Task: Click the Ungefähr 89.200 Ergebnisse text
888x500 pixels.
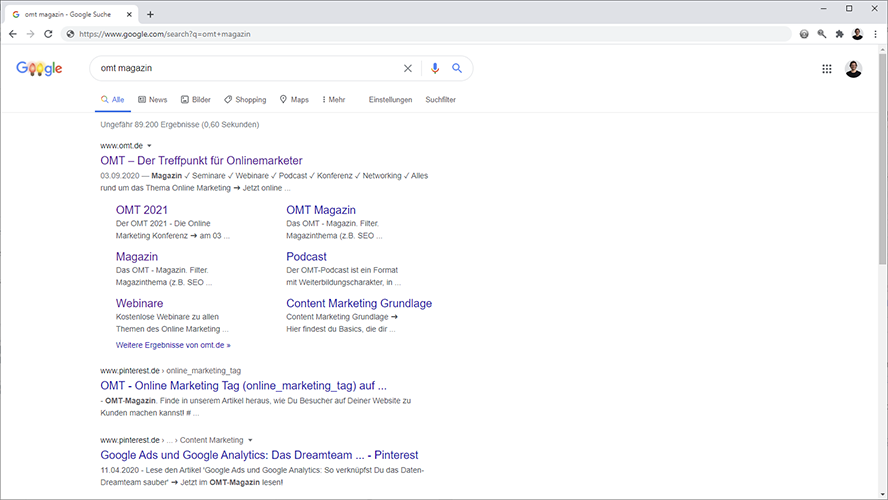Action: click(x=180, y=125)
